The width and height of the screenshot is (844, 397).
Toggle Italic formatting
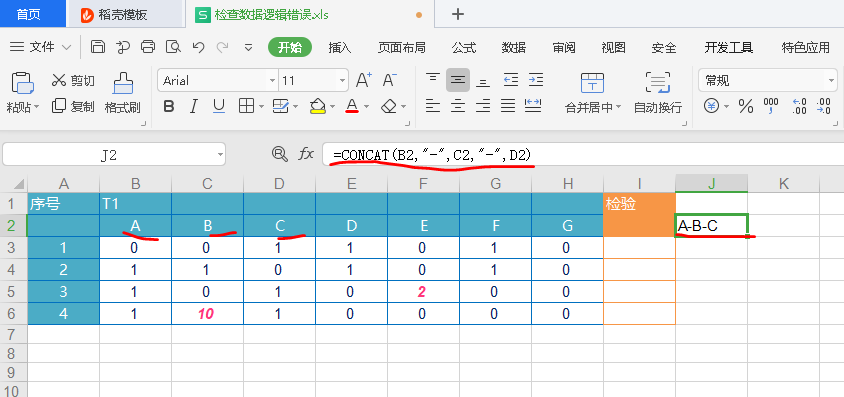(194, 107)
